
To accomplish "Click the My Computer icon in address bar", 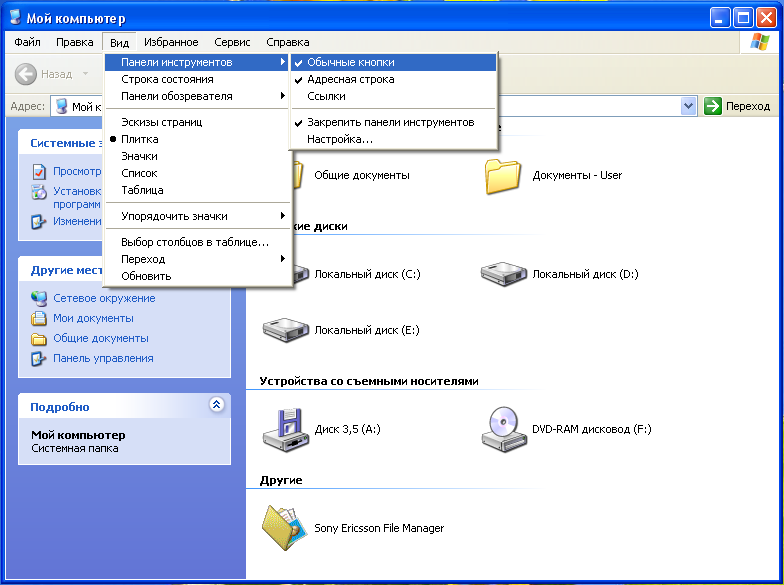I will [62, 106].
